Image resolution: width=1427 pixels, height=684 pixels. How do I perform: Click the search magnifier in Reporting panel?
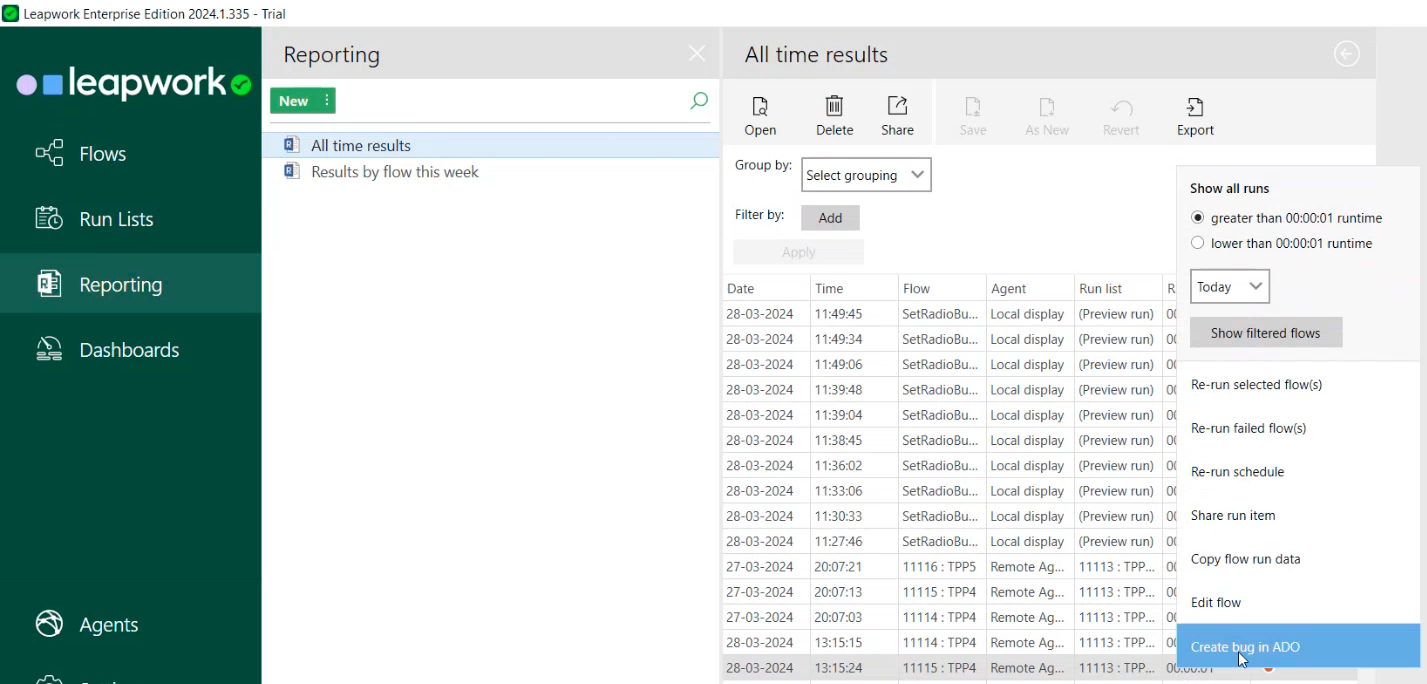click(x=699, y=101)
